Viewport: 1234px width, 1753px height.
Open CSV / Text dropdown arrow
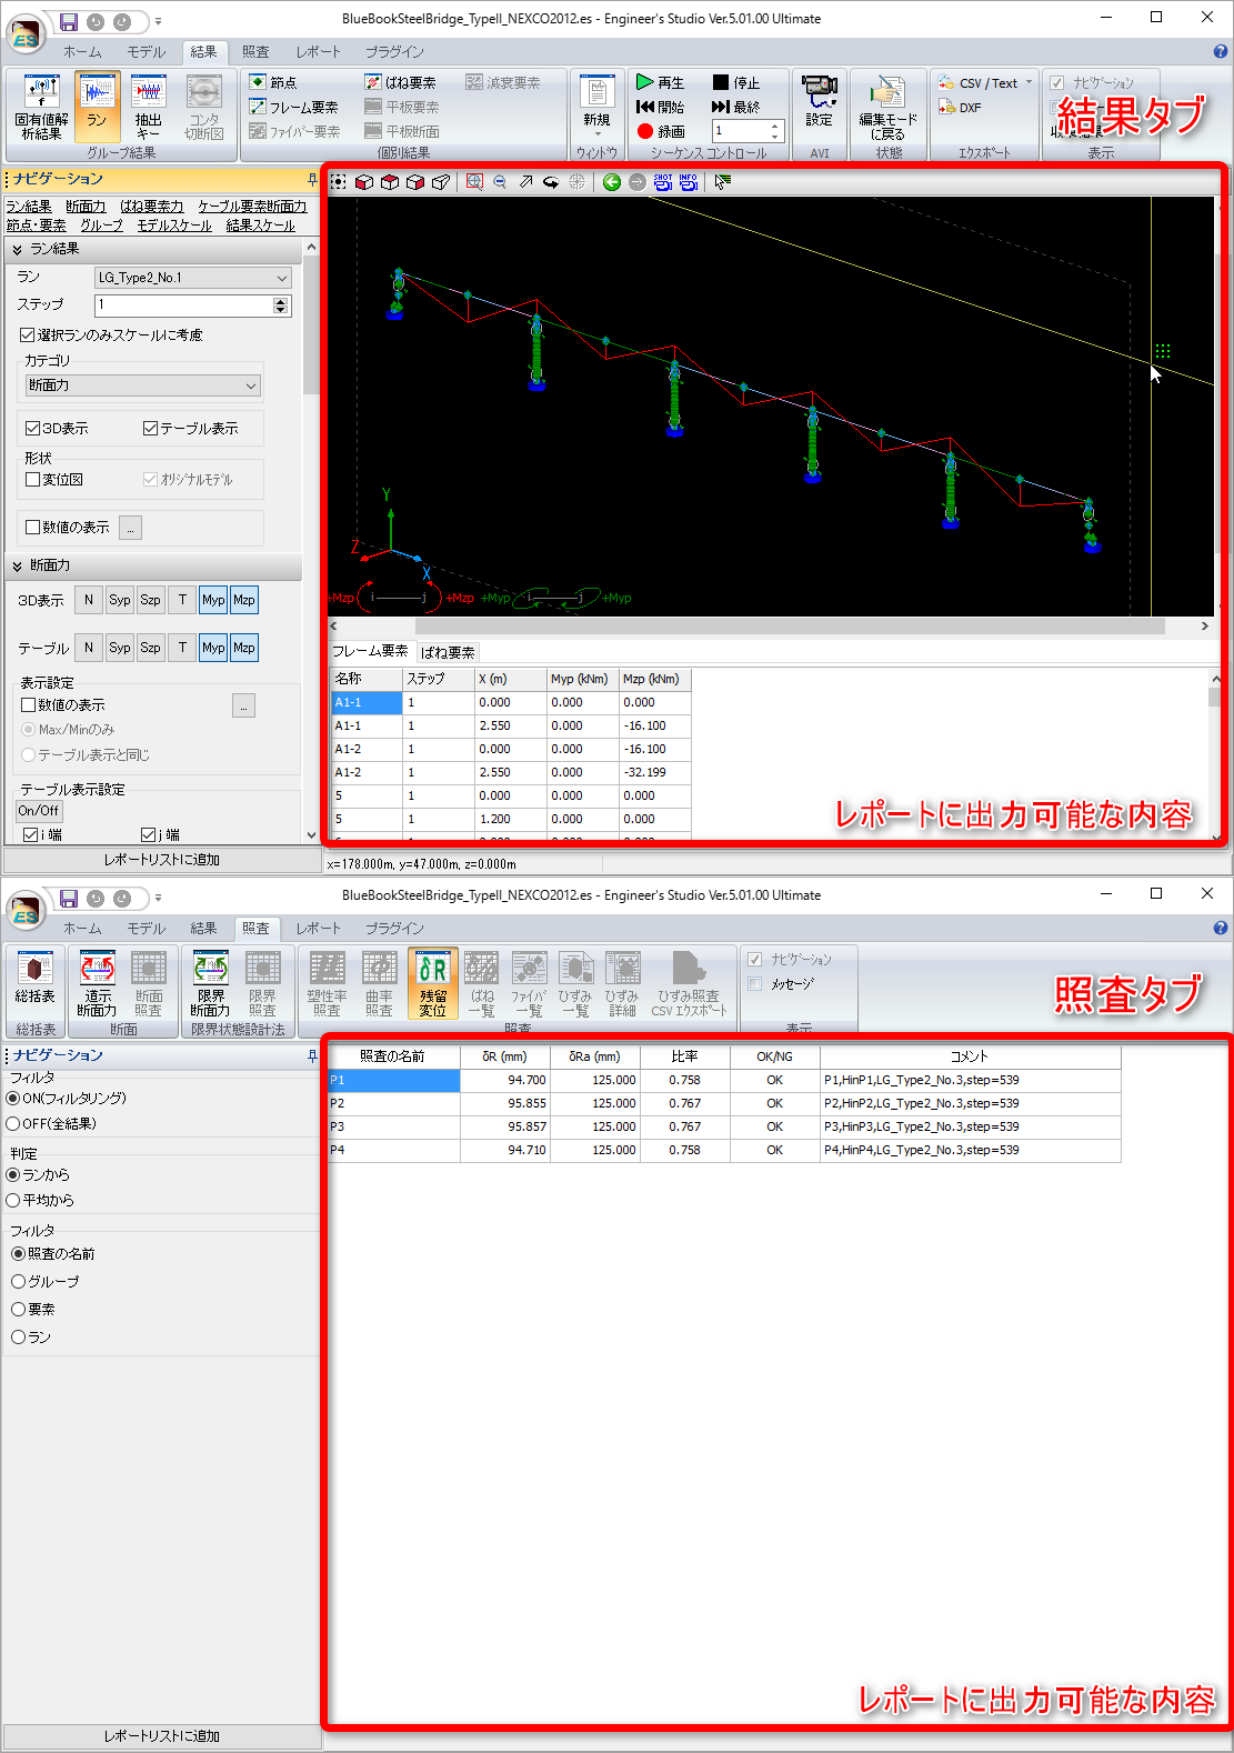pyautogui.click(x=1029, y=83)
